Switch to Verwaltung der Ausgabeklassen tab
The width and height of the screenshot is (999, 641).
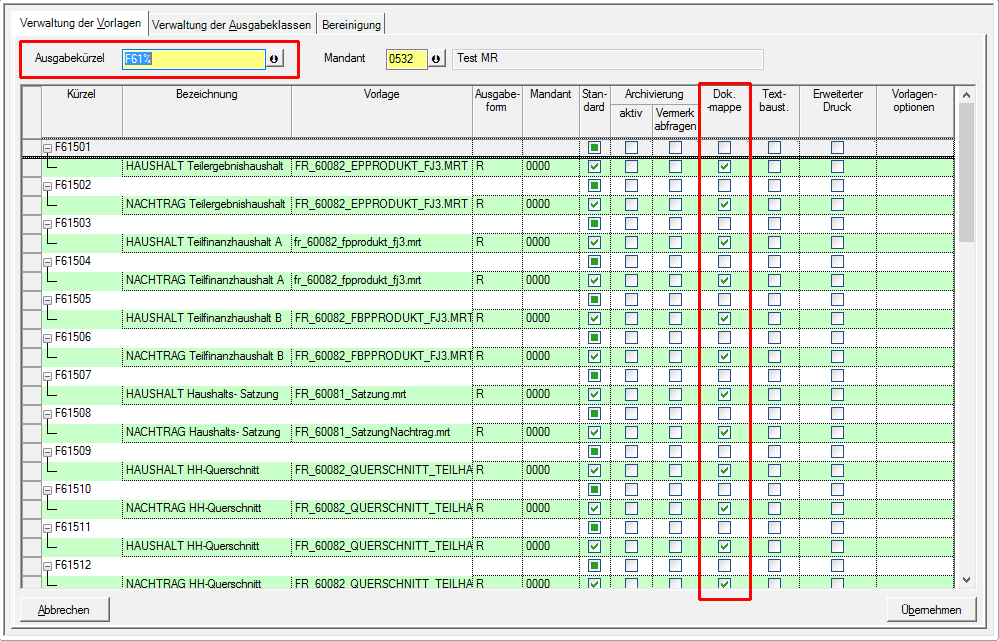pyautogui.click(x=232, y=25)
